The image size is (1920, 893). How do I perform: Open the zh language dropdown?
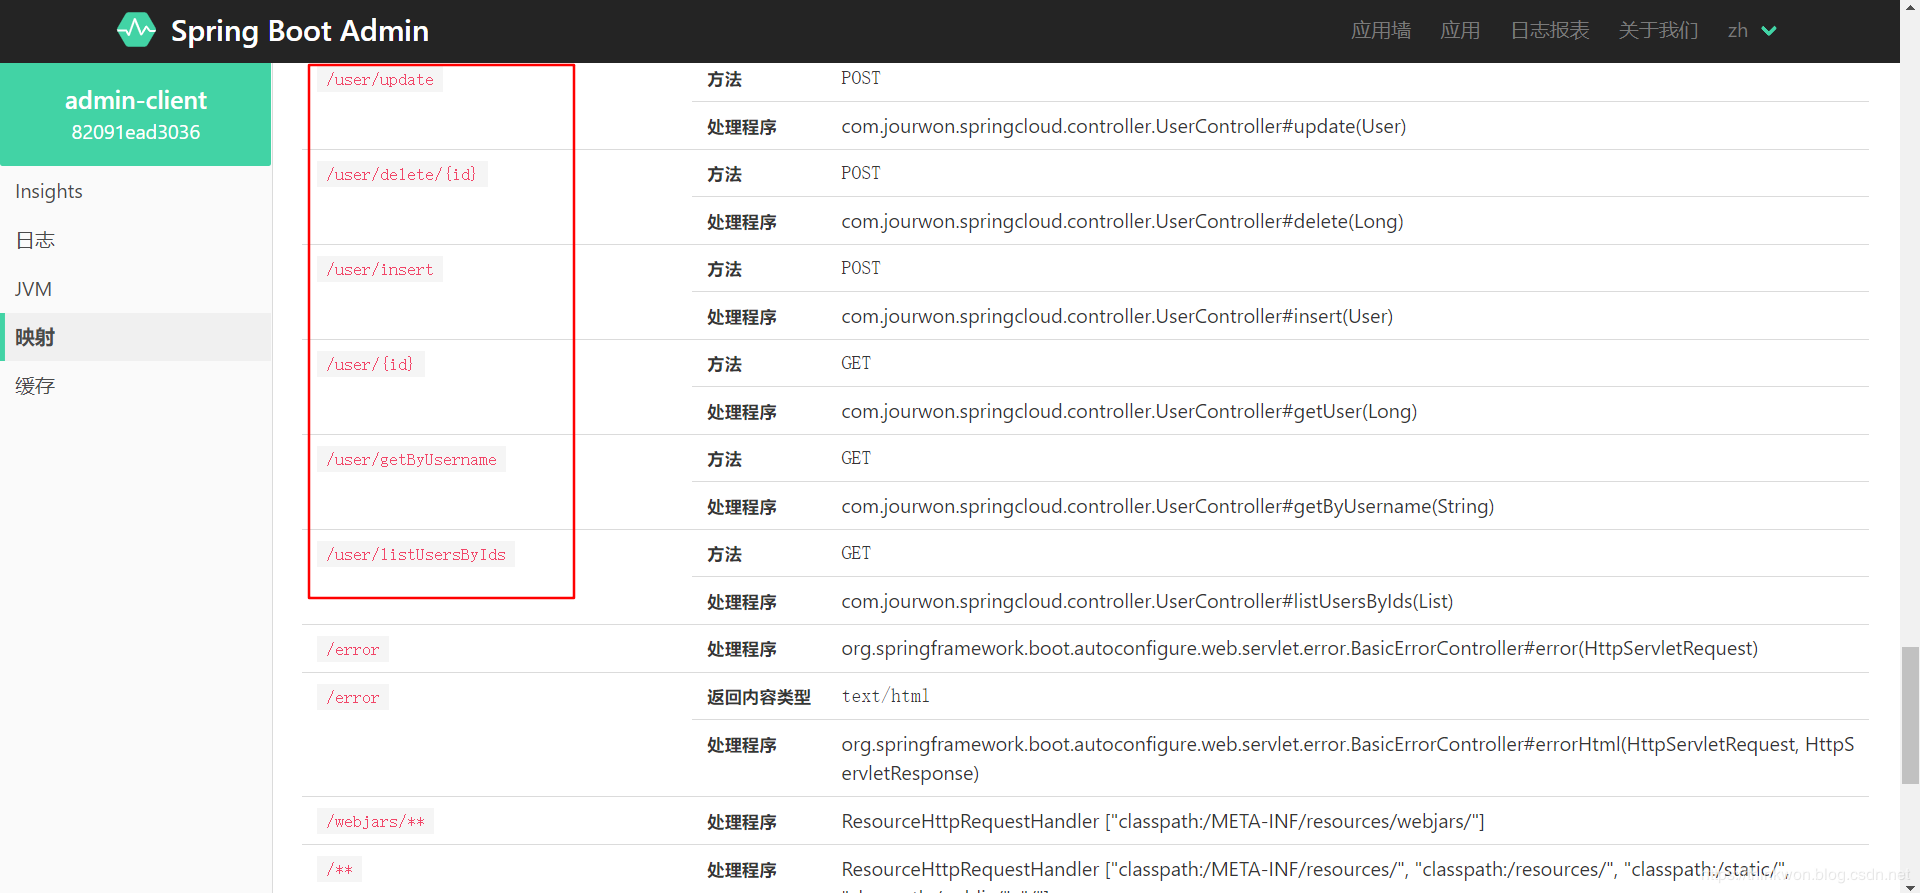coord(1751,31)
